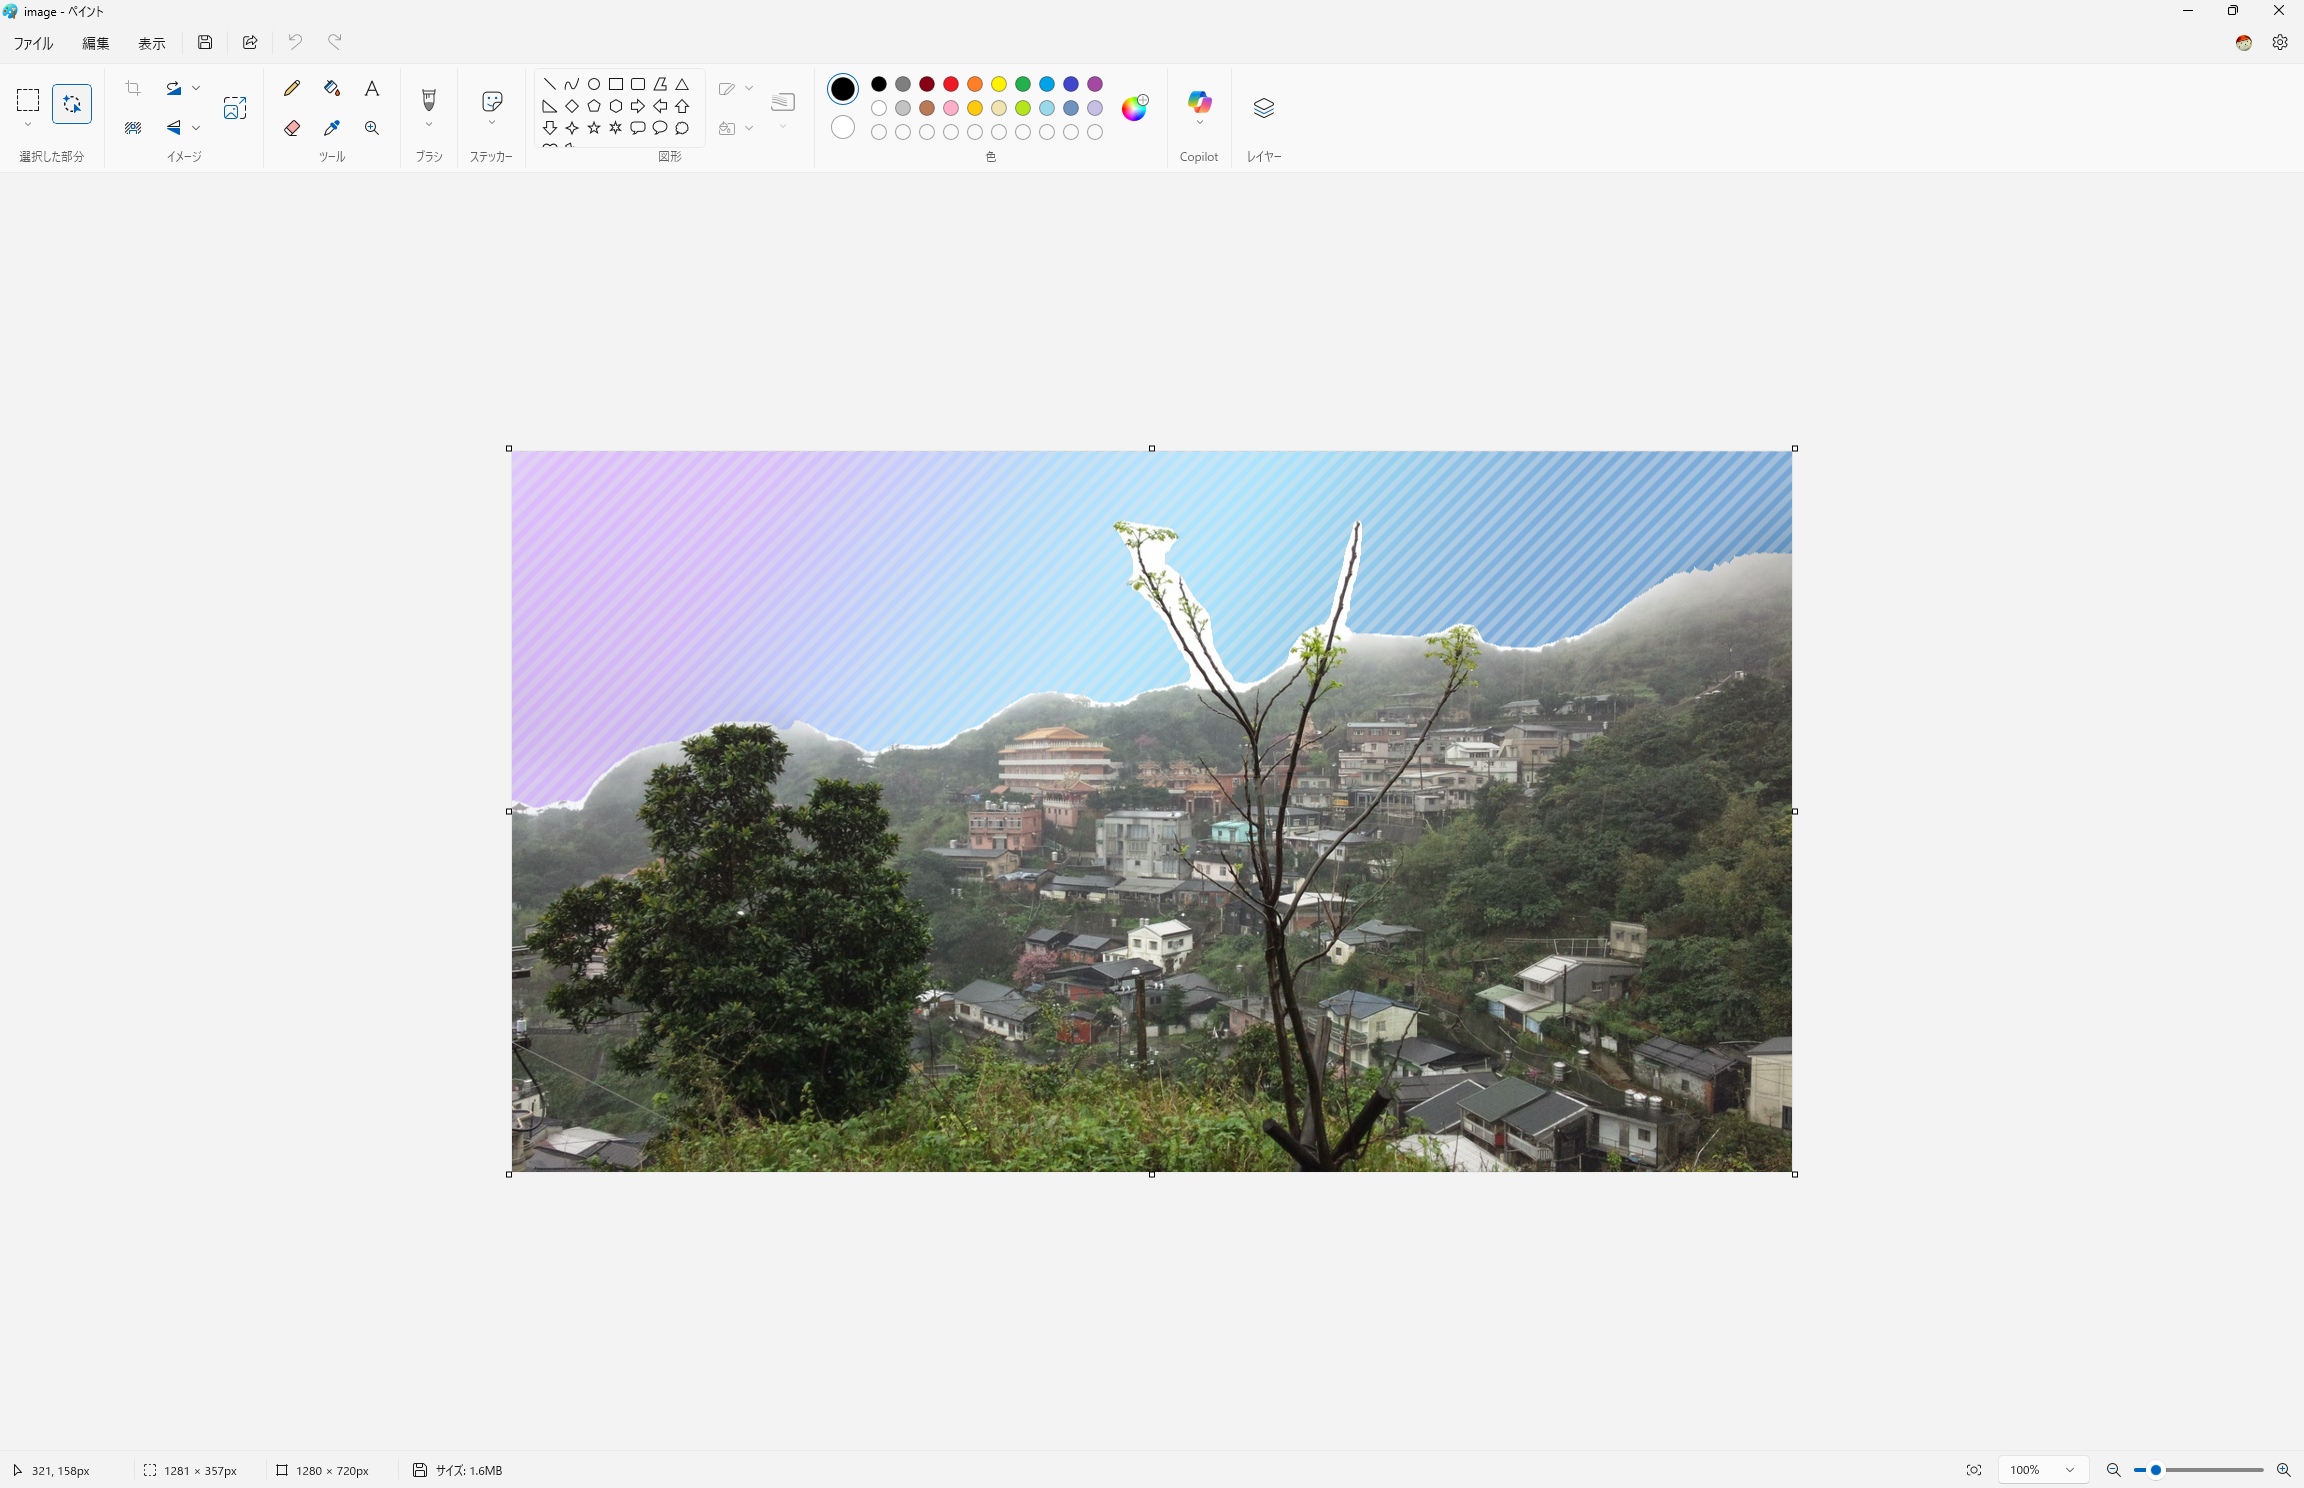2304x1488 pixels.
Task: Open the ファイル menu
Action: point(32,43)
